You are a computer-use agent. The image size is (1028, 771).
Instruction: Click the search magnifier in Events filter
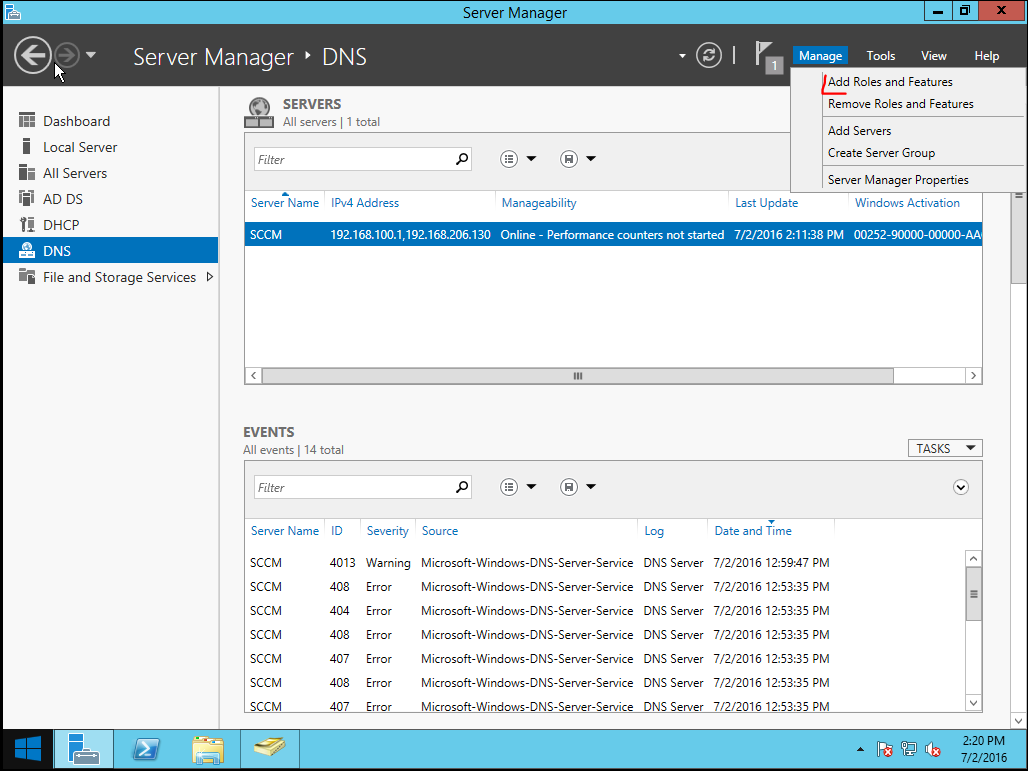[x=462, y=487]
